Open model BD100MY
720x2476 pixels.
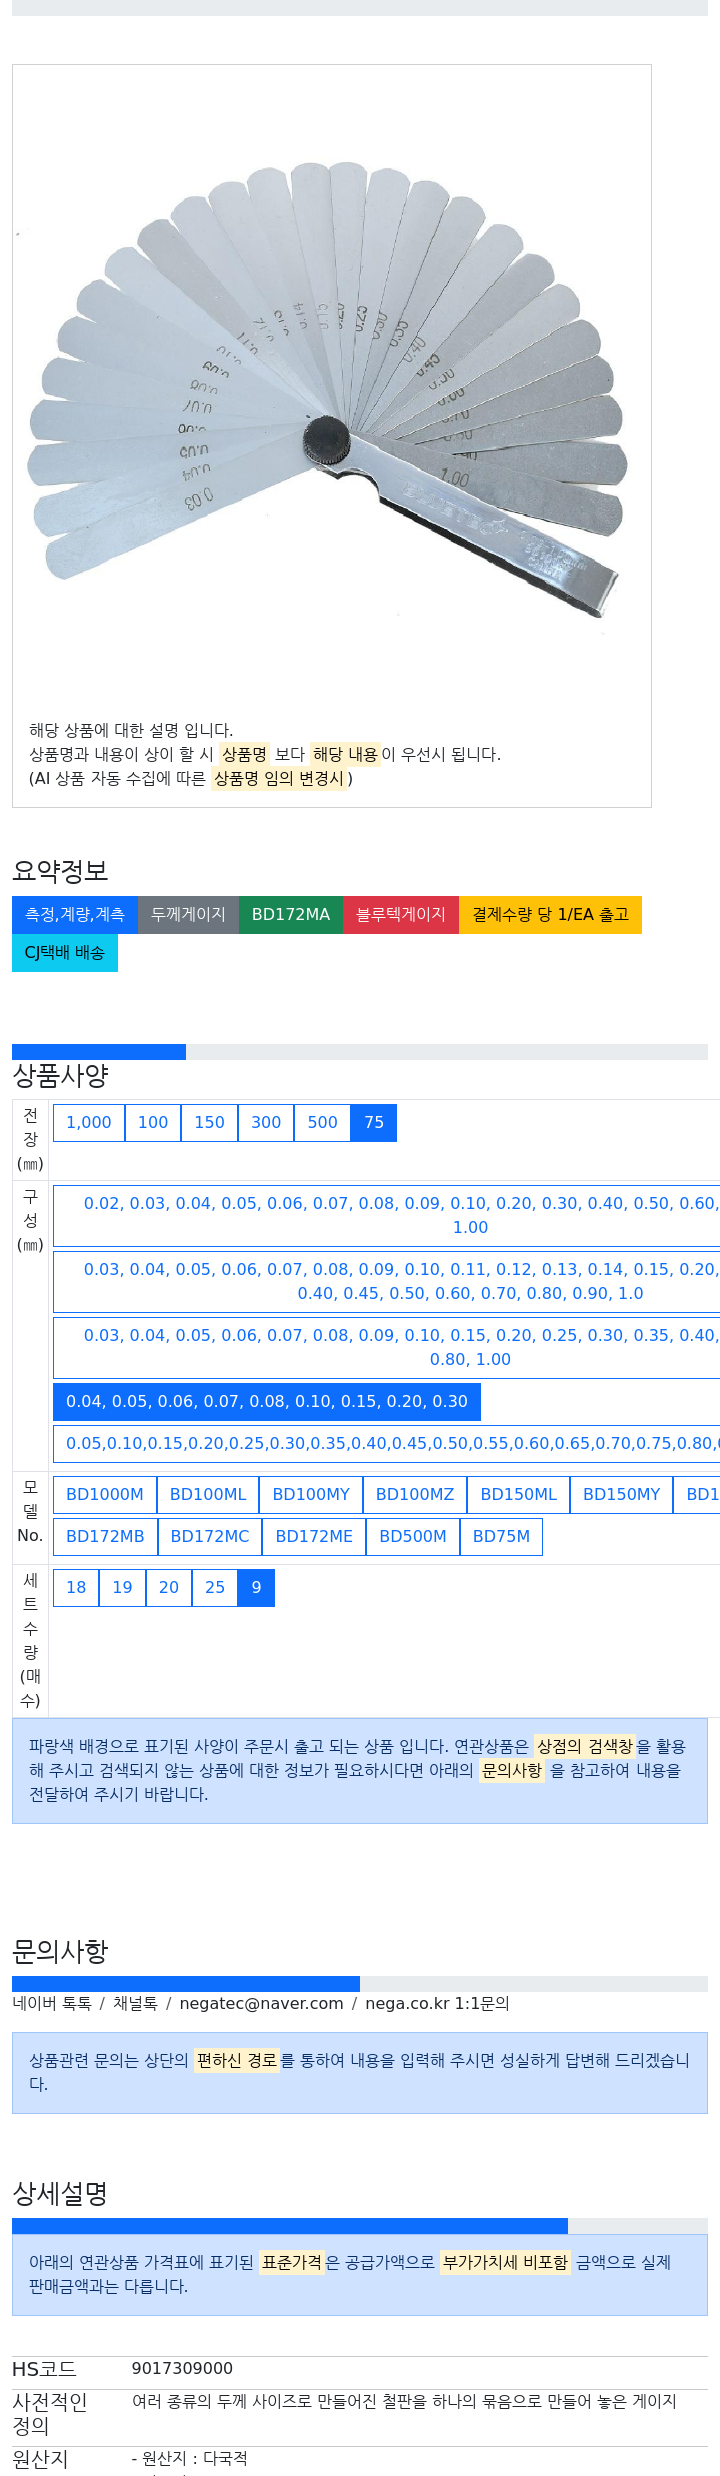click(x=311, y=1494)
